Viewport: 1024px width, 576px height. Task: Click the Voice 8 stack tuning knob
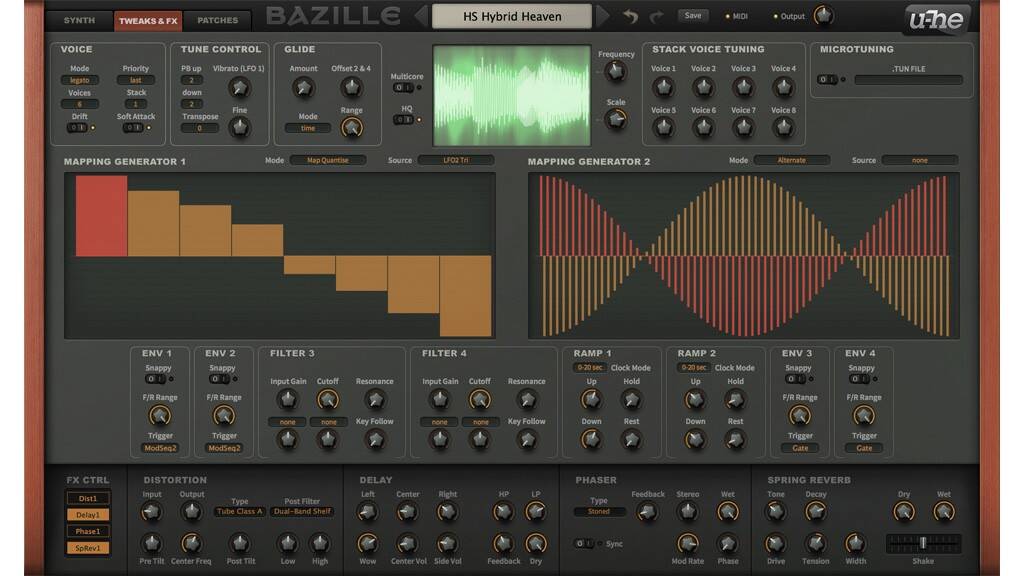coord(783,127)
